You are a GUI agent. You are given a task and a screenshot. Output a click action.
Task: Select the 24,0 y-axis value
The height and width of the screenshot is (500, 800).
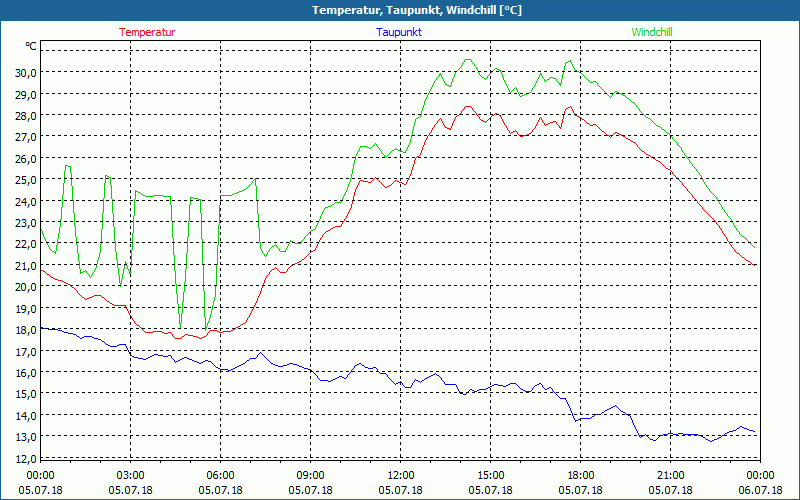[x=26, y=202]
